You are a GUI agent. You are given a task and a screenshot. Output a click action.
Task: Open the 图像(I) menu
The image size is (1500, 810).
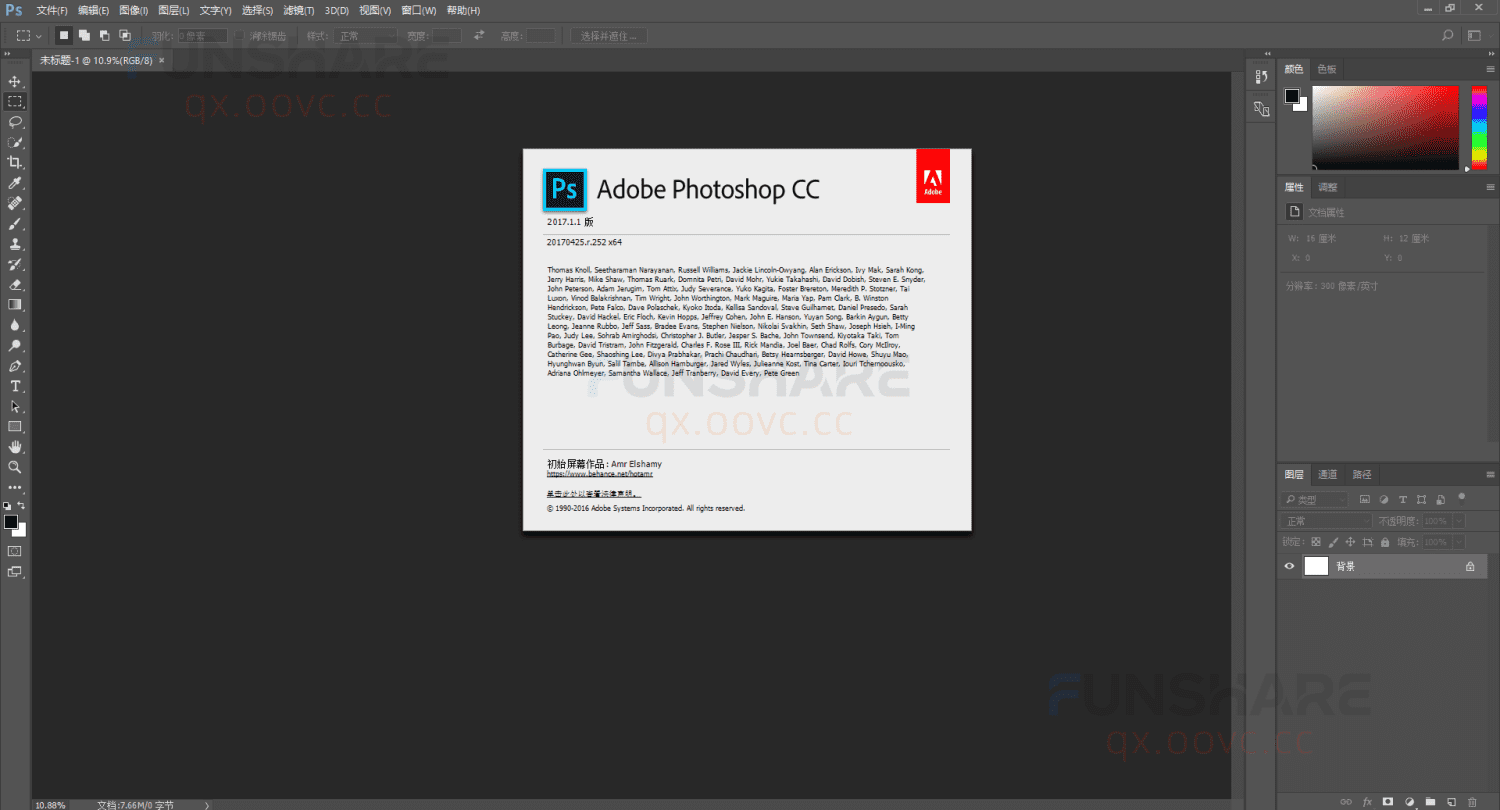tap(133, 10)
